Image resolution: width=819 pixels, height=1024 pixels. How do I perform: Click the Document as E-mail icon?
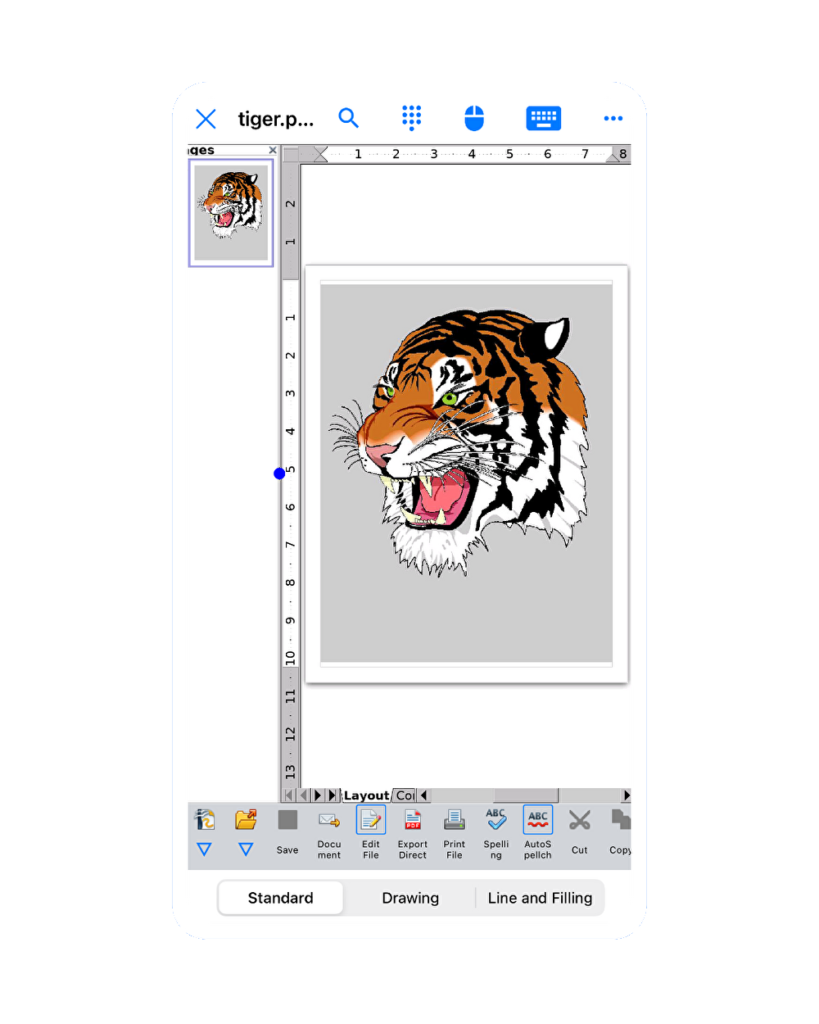tap(329, 821)
